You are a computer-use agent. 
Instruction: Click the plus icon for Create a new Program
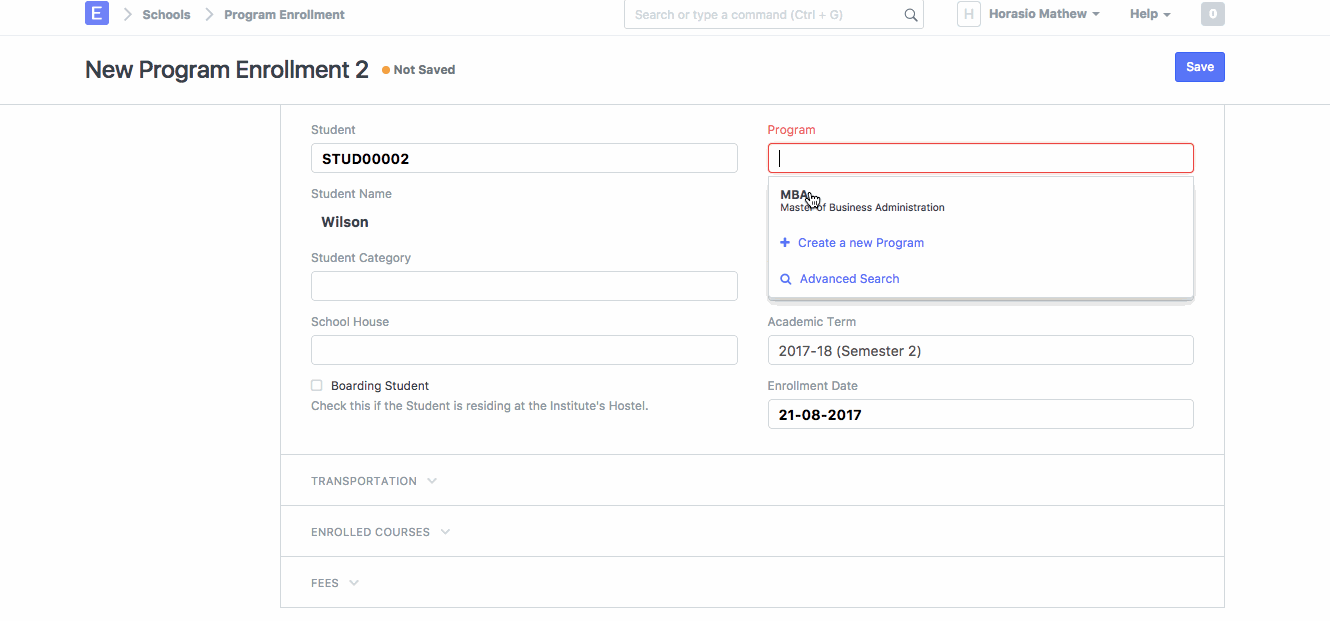pyautogui.click(x=785, y=243)
